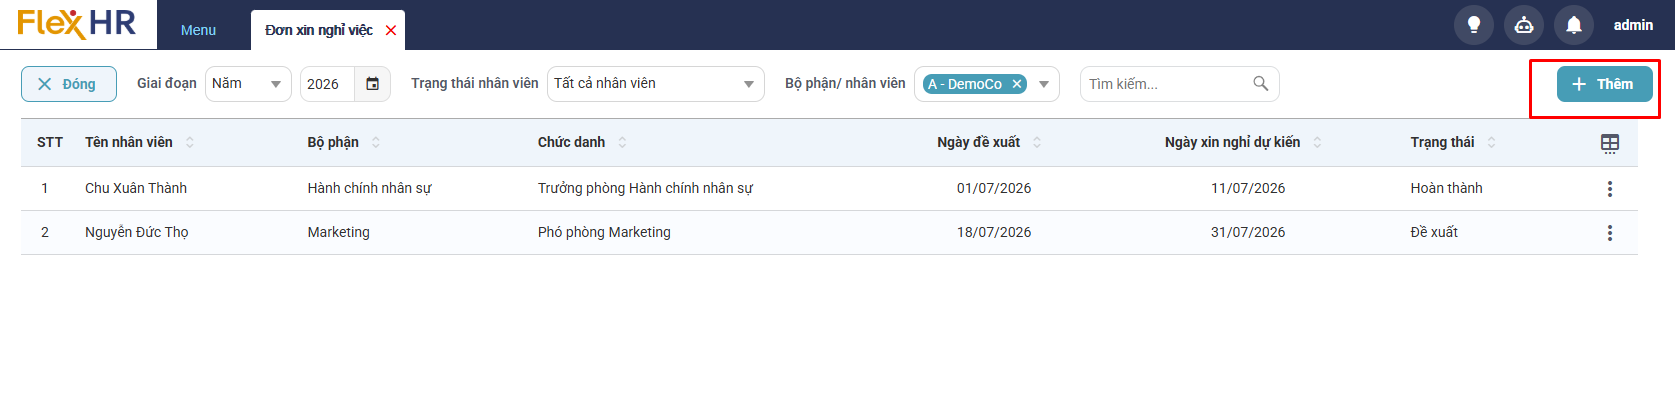1675x406 pixels.
Task: Click the Thêm add button
Action: tap(1604, 84)
